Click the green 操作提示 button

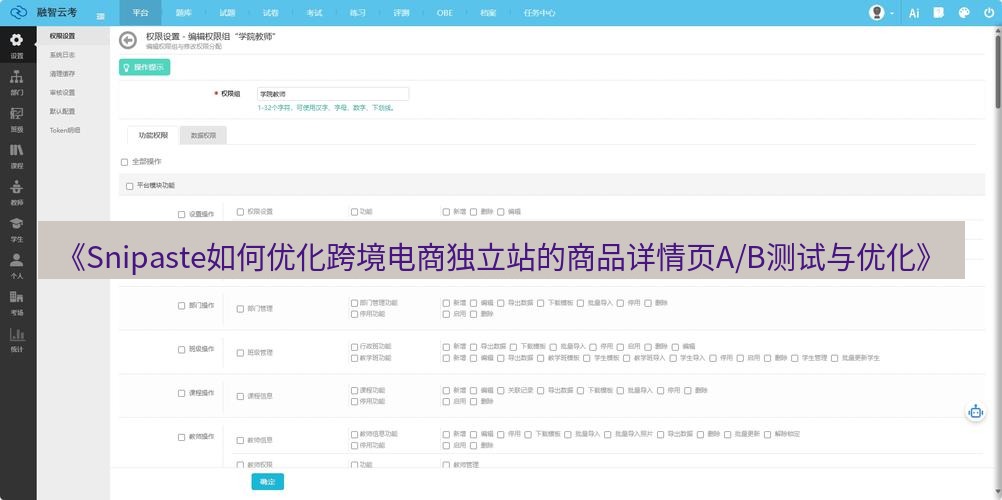click(144, 67)
